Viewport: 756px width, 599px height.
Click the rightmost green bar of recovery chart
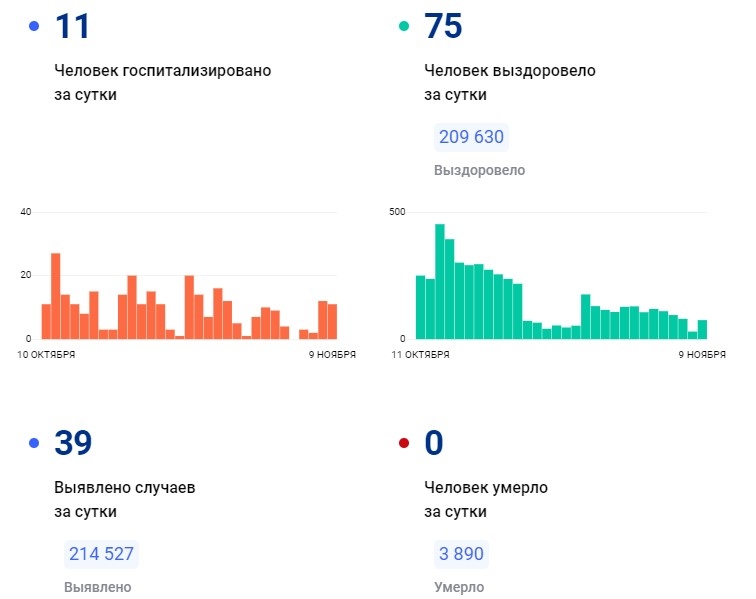[702, 329]
